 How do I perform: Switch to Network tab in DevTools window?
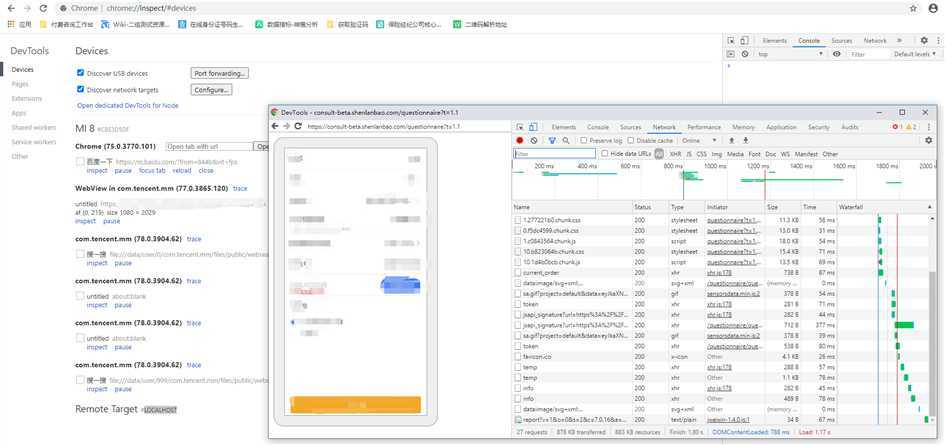click(x=664, y=127)
